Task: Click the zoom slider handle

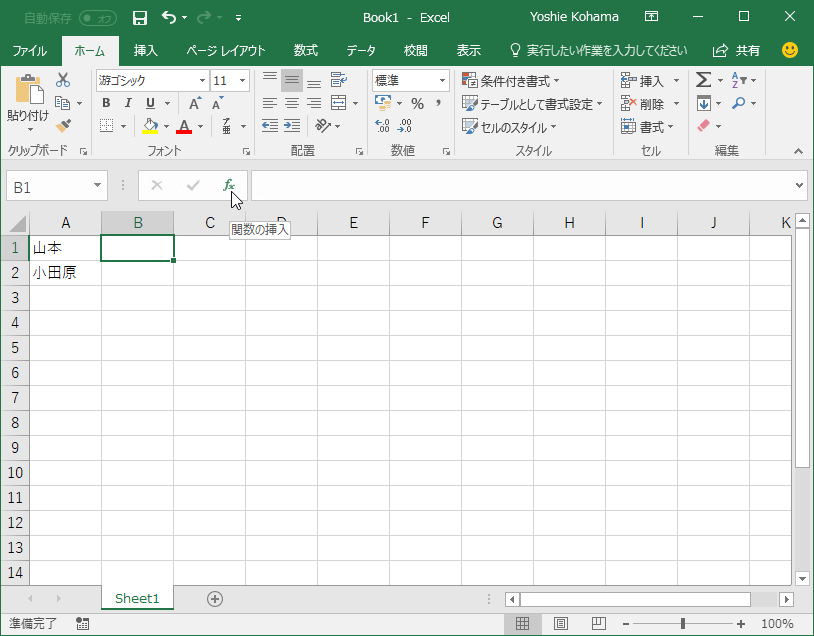Action: [x=683, y=624]
